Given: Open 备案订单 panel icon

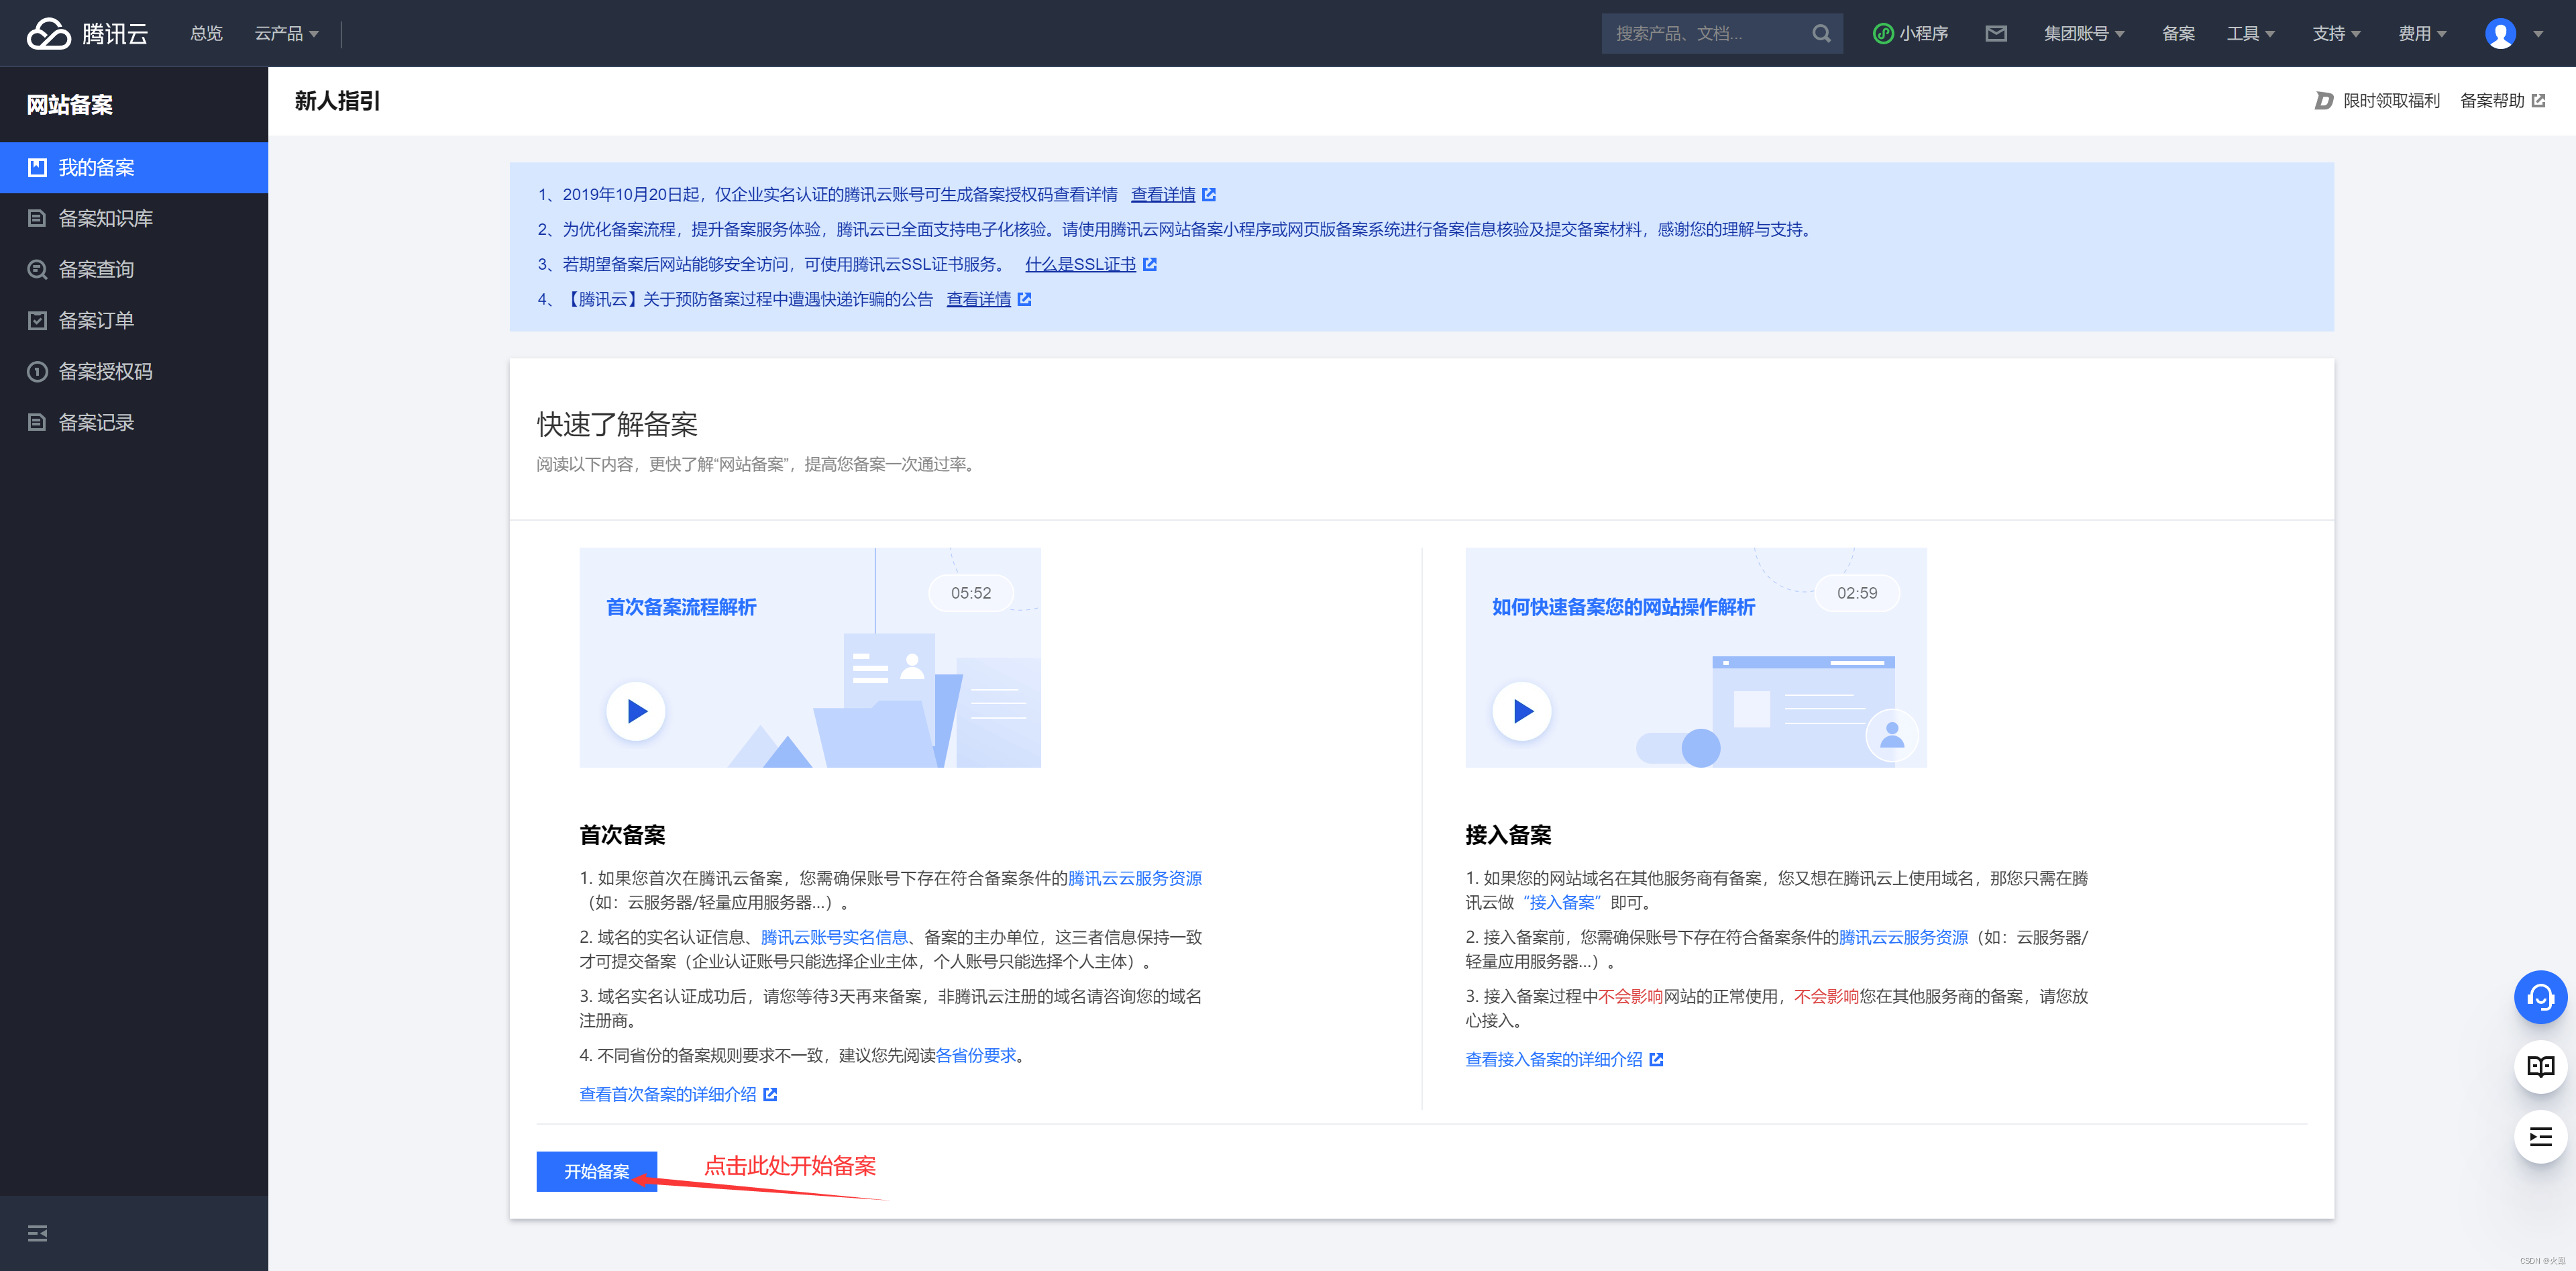Looking at the screenshot, I should click(x=36, y=321).
